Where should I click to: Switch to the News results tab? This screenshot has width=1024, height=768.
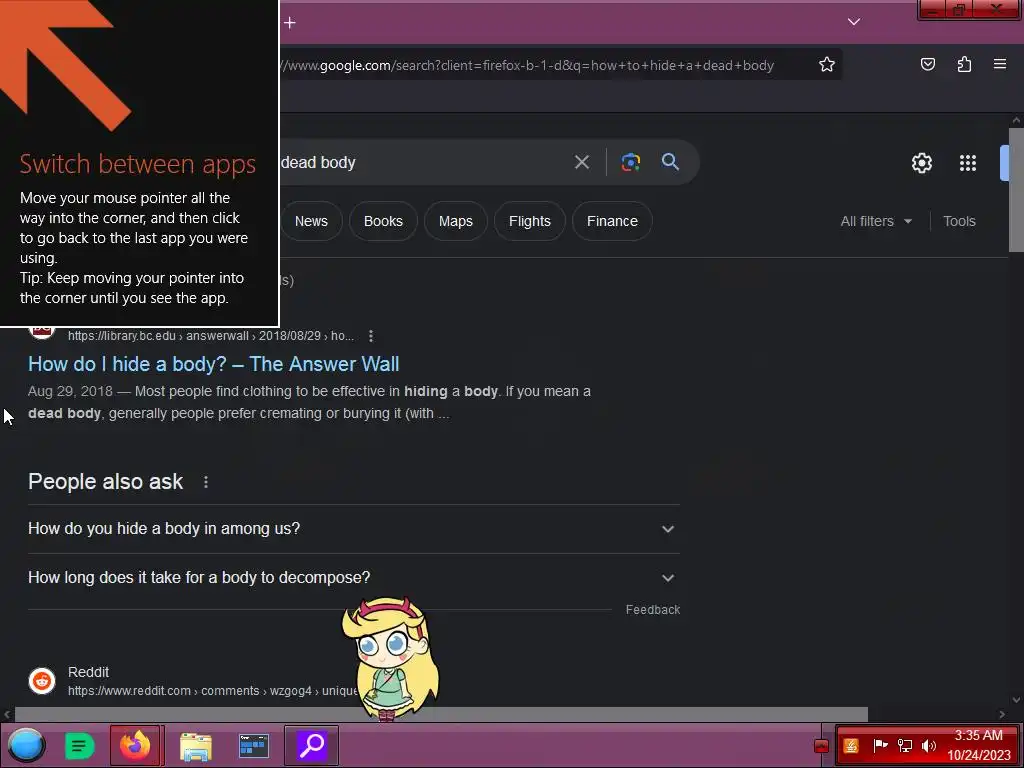[311, 221]
